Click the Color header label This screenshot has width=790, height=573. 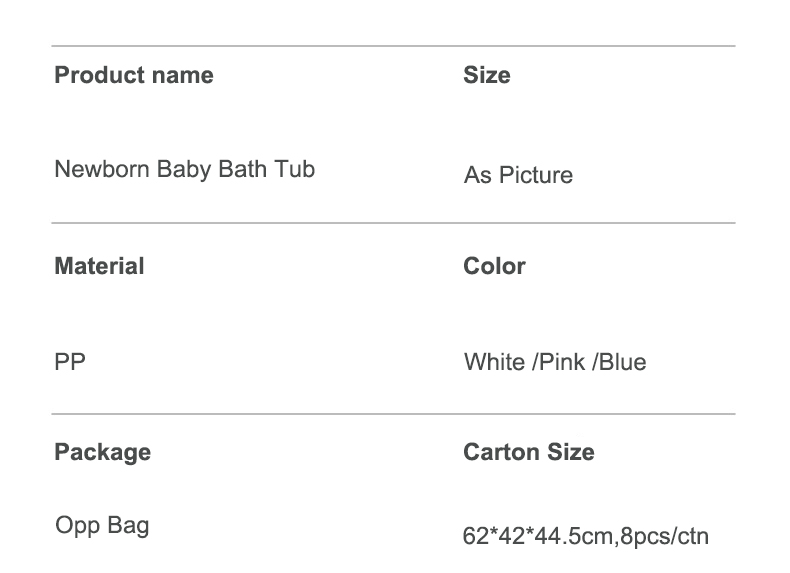494,266
